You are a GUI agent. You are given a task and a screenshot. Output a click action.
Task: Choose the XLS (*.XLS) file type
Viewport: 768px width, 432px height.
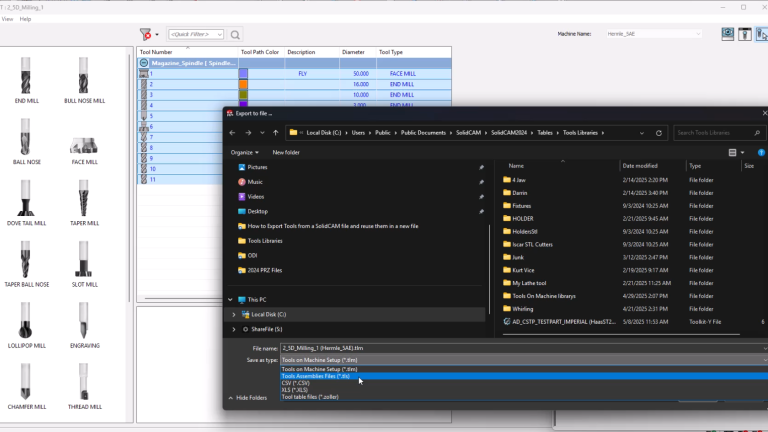[524, 390]
